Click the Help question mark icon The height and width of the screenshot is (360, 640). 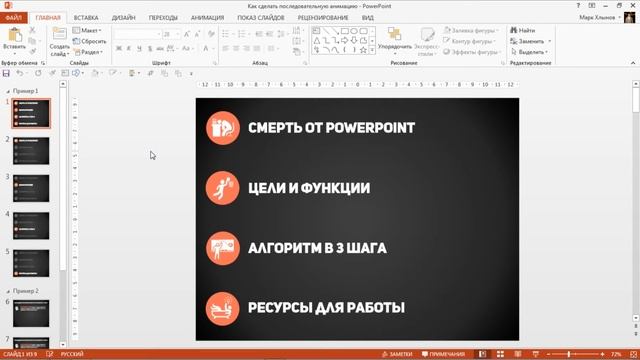coord(578,6)
